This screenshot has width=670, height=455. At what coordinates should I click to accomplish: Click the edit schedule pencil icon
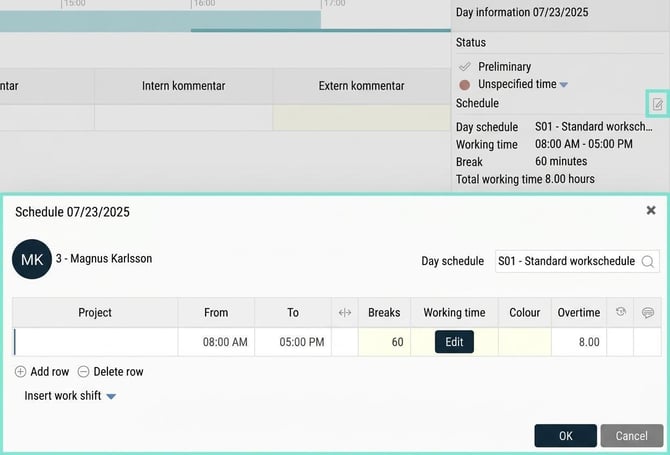(x=657, y=104)
